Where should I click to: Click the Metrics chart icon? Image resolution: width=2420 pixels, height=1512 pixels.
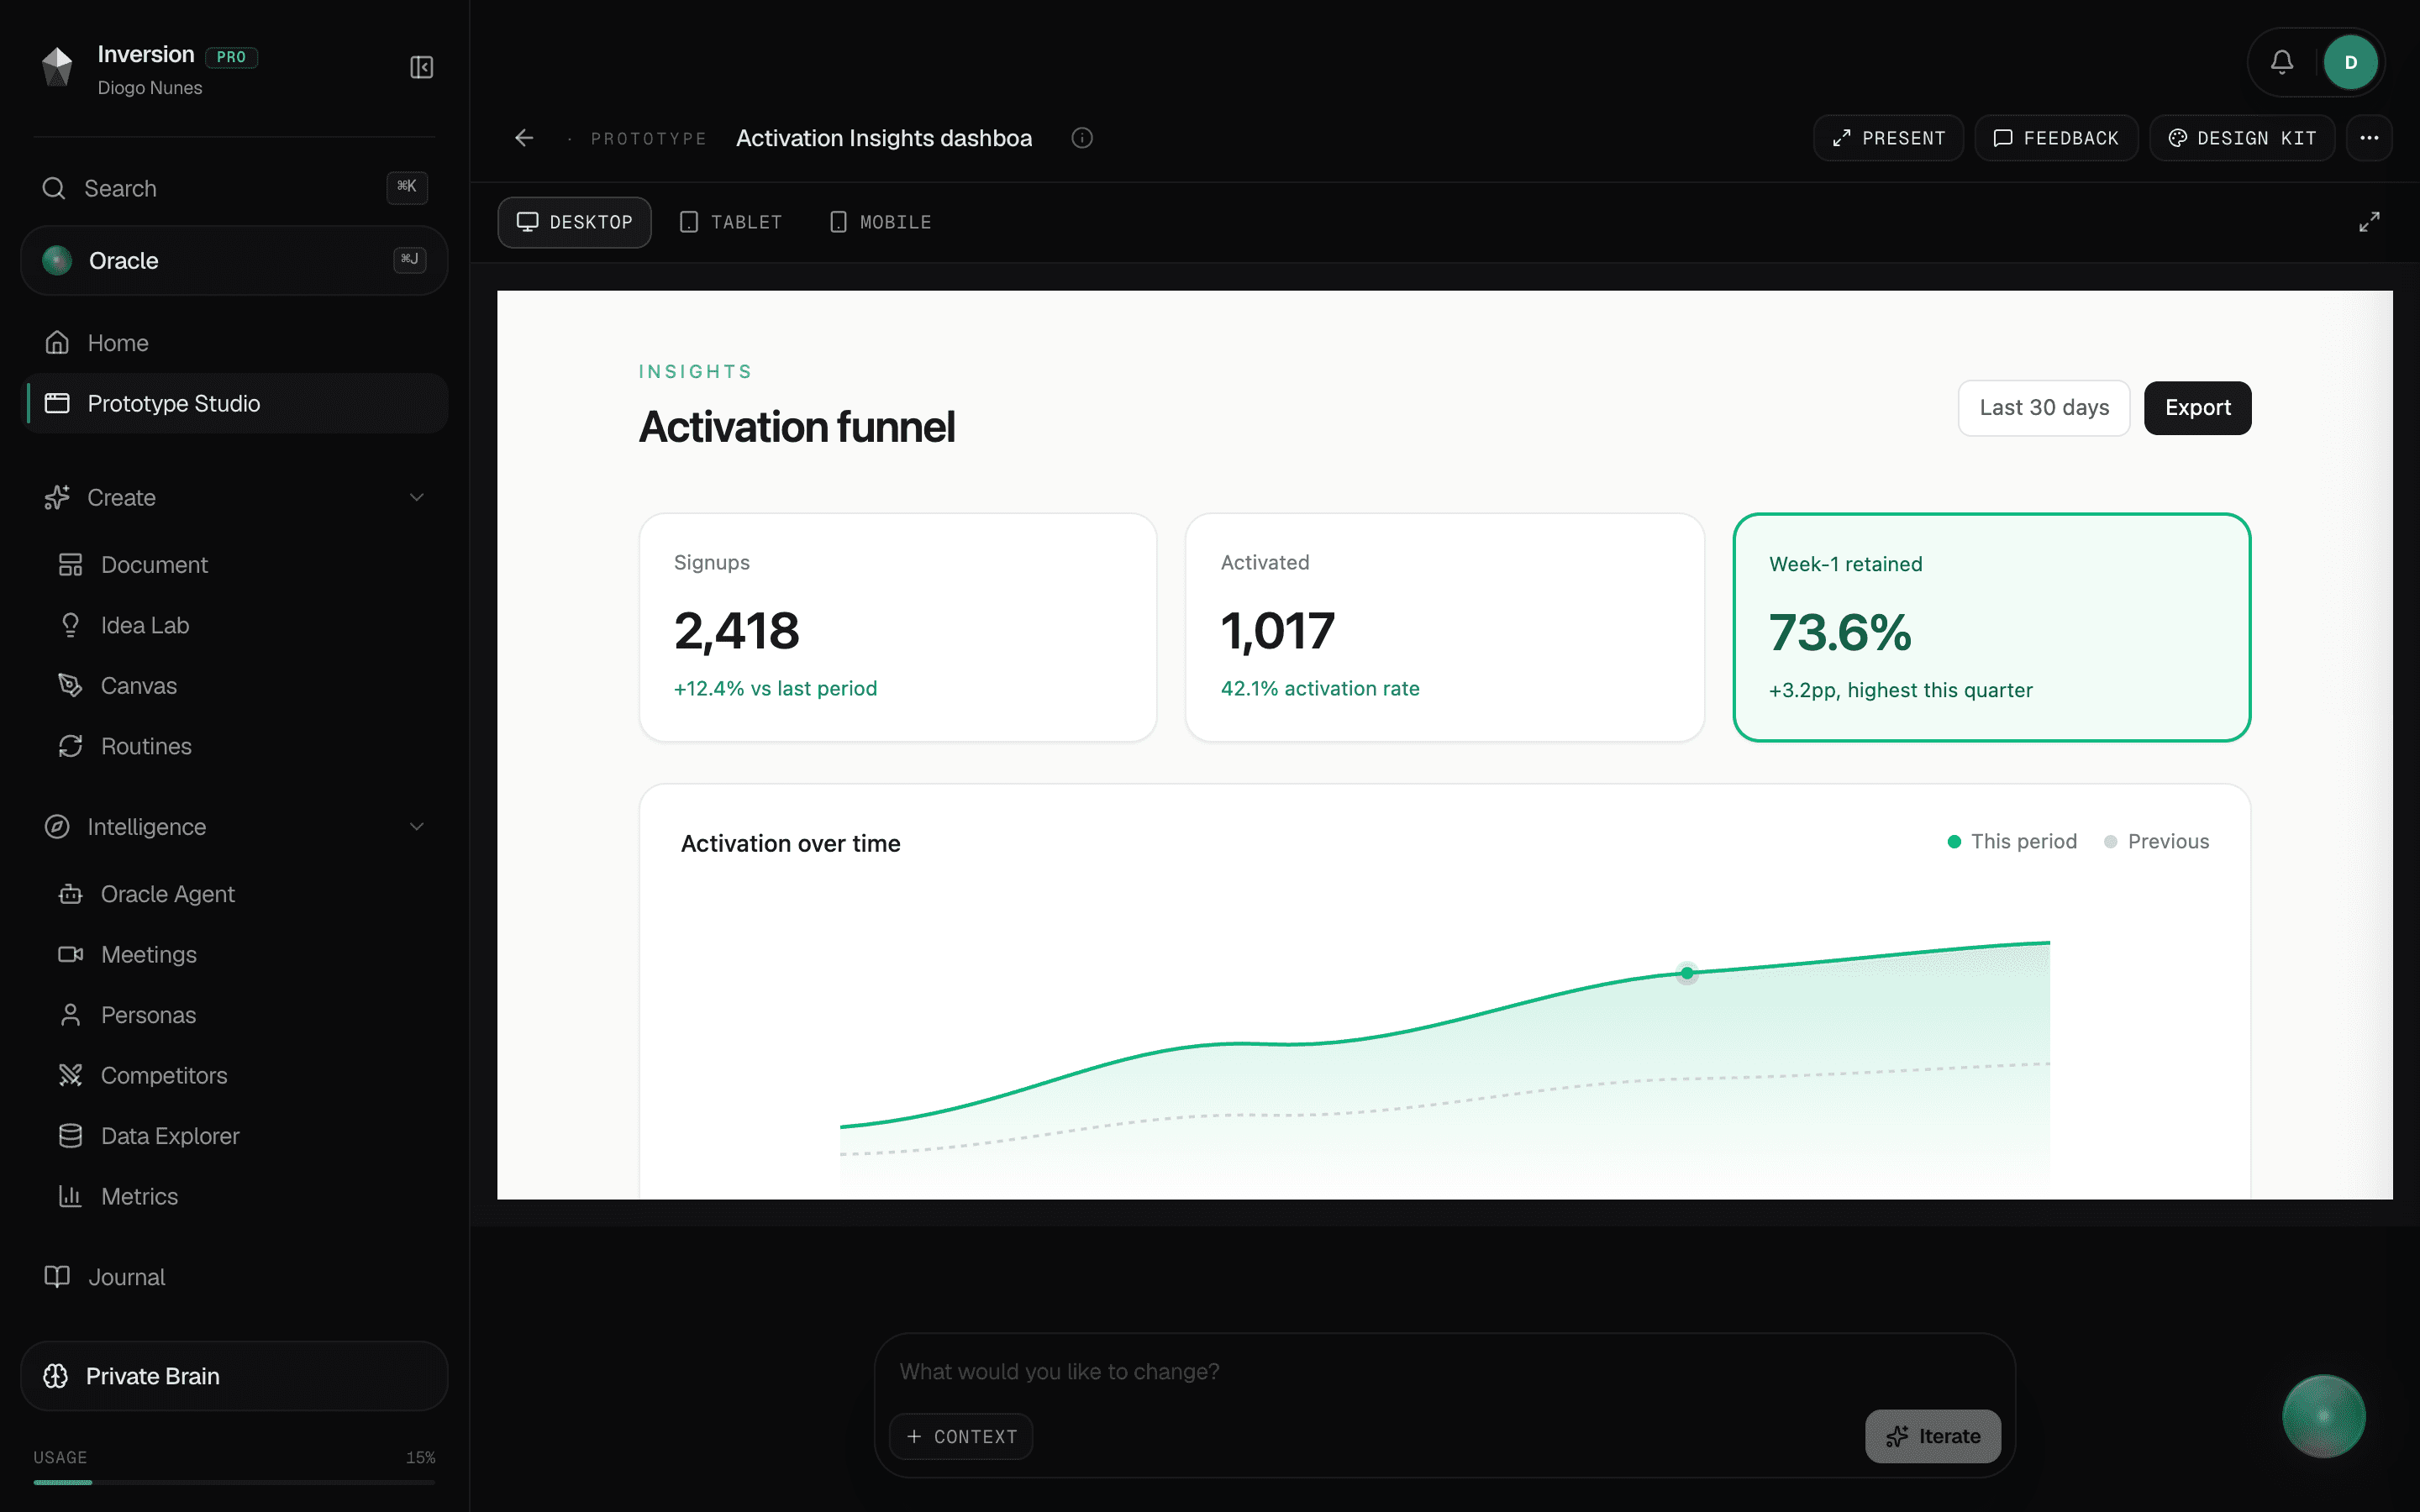point(70,1196)
